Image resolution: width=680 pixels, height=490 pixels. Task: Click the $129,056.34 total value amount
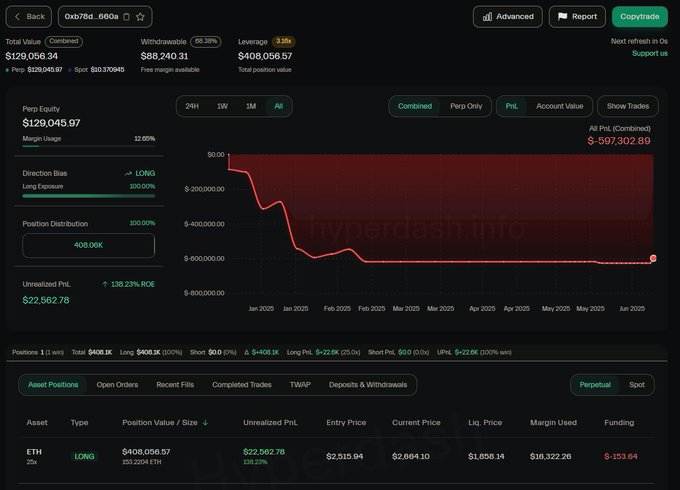tap(32, 56)
